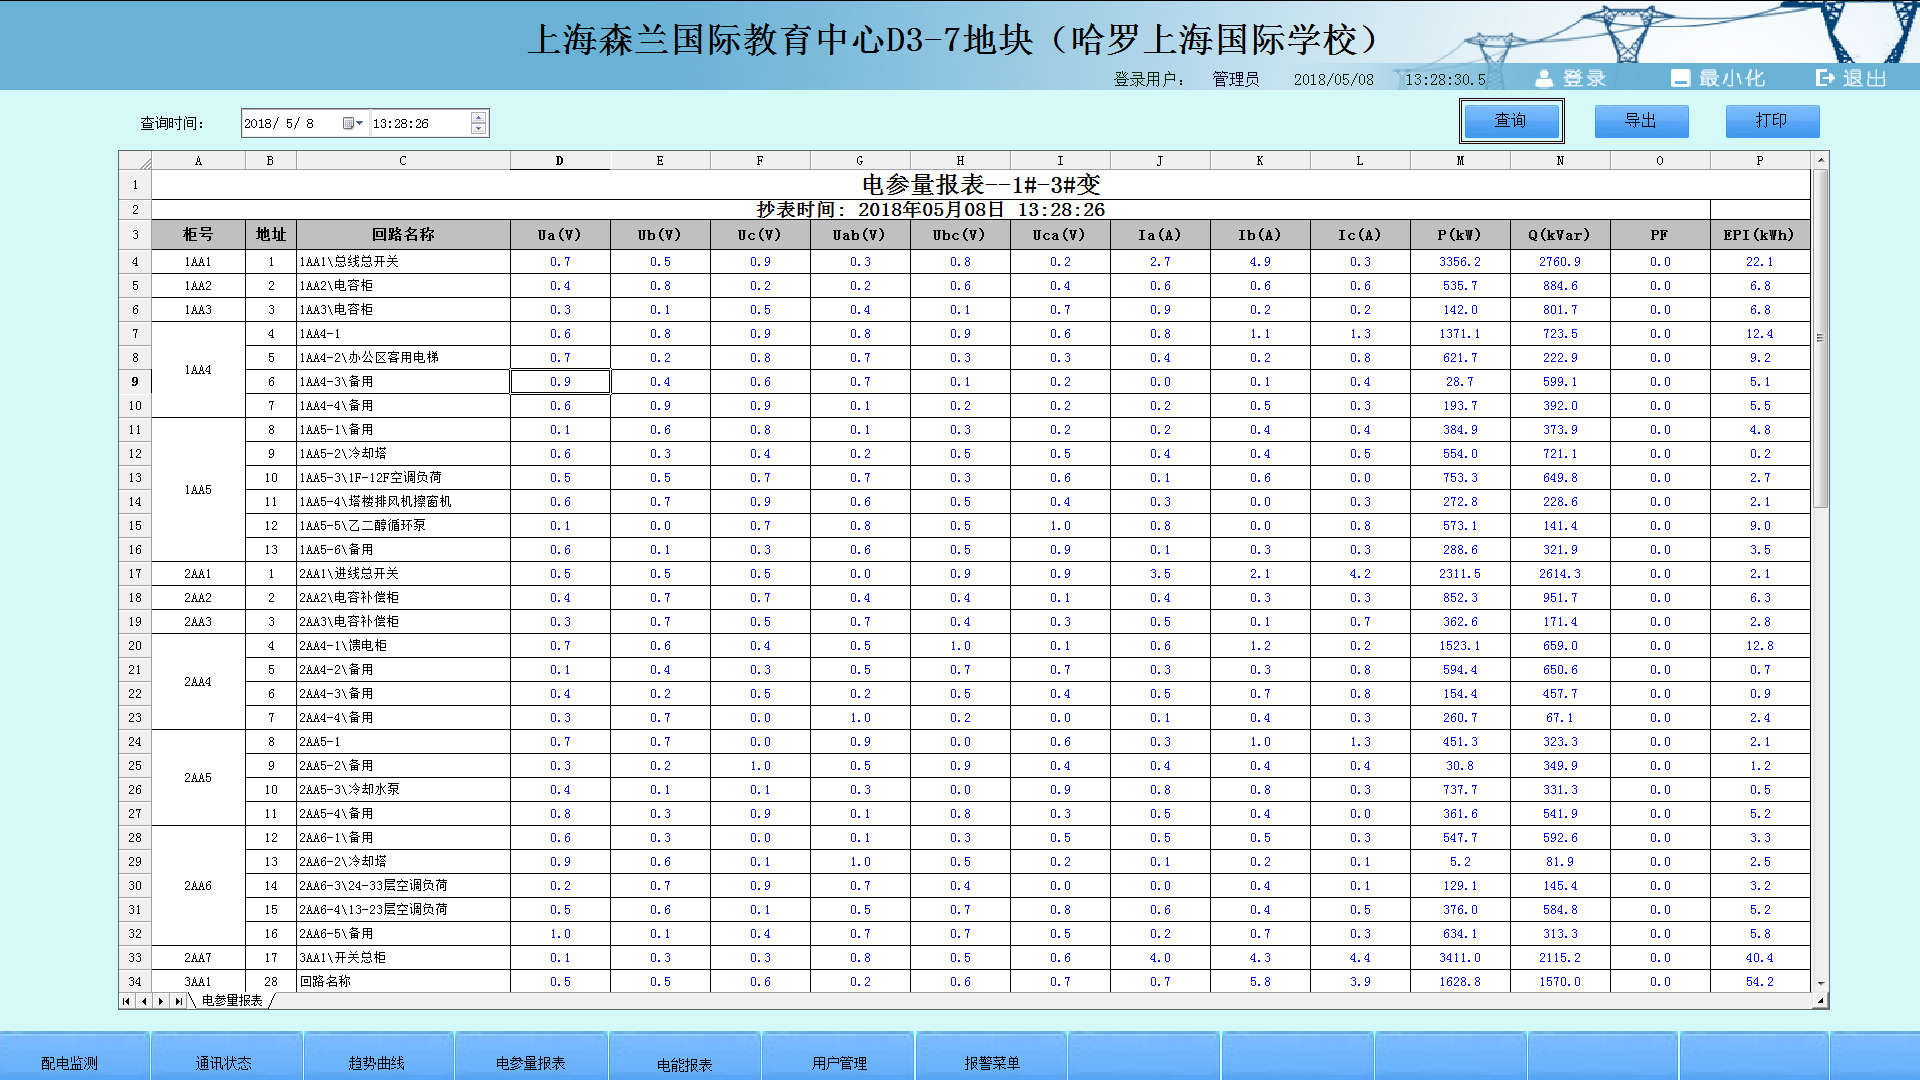Click the 最小化 minimize icon in header

point(1681,78)
